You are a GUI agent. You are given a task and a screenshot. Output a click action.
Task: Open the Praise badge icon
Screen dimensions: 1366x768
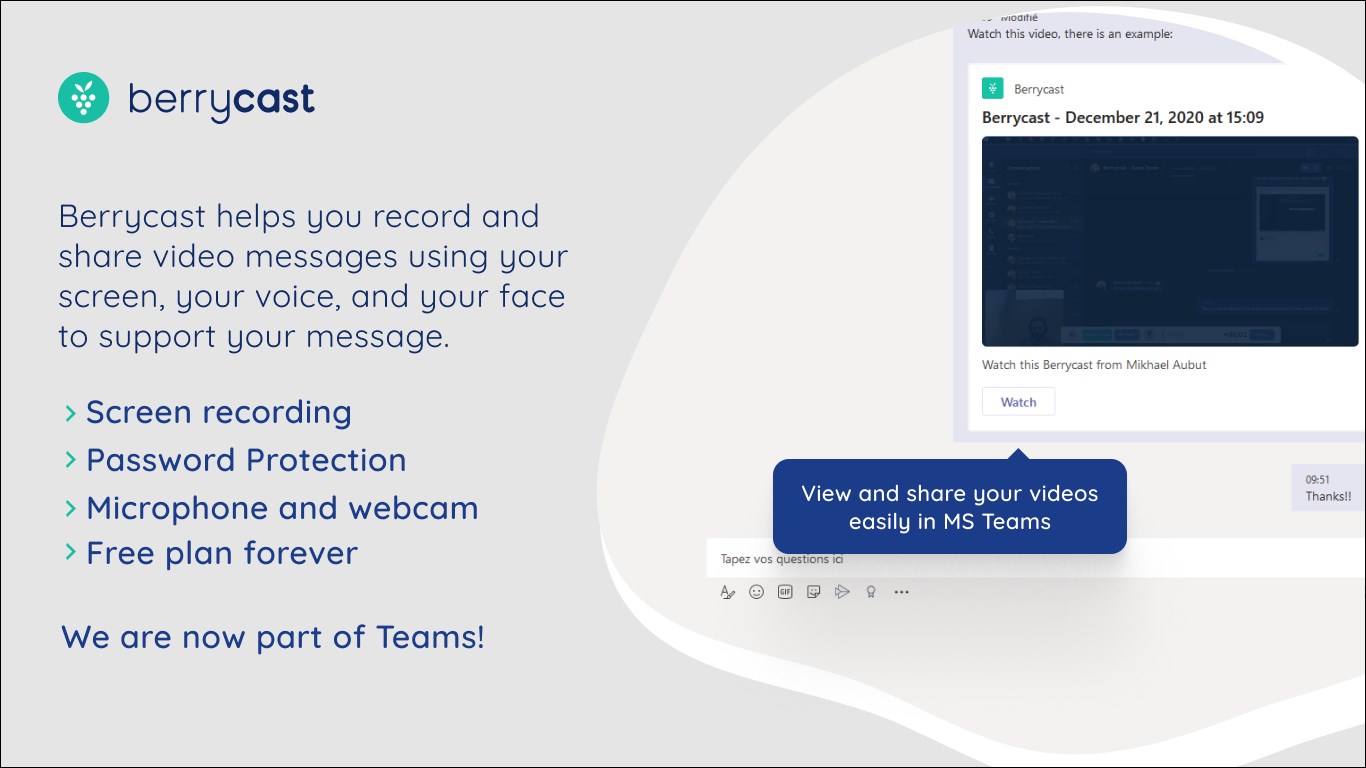tap(871, 592)
